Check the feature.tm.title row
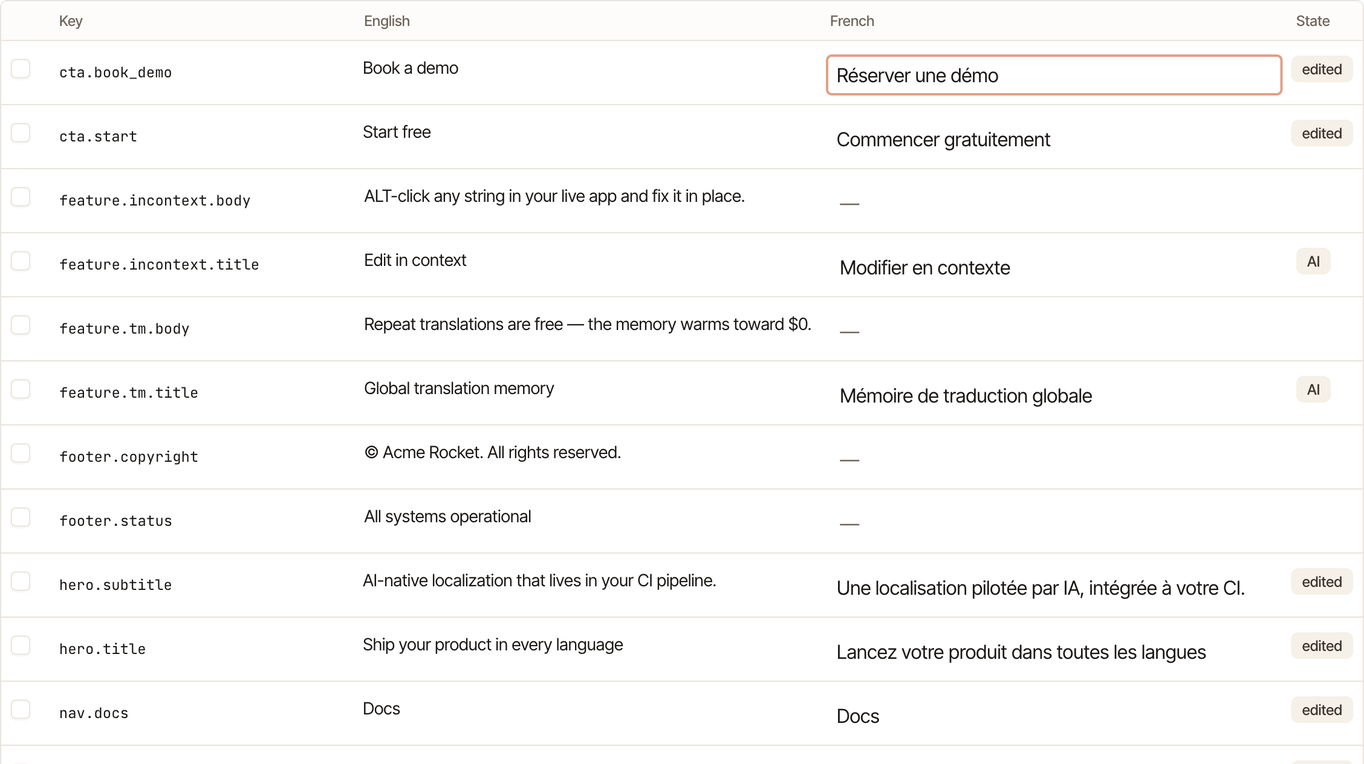This screenshot has width=1364, height=764. (x=20, y=389)
